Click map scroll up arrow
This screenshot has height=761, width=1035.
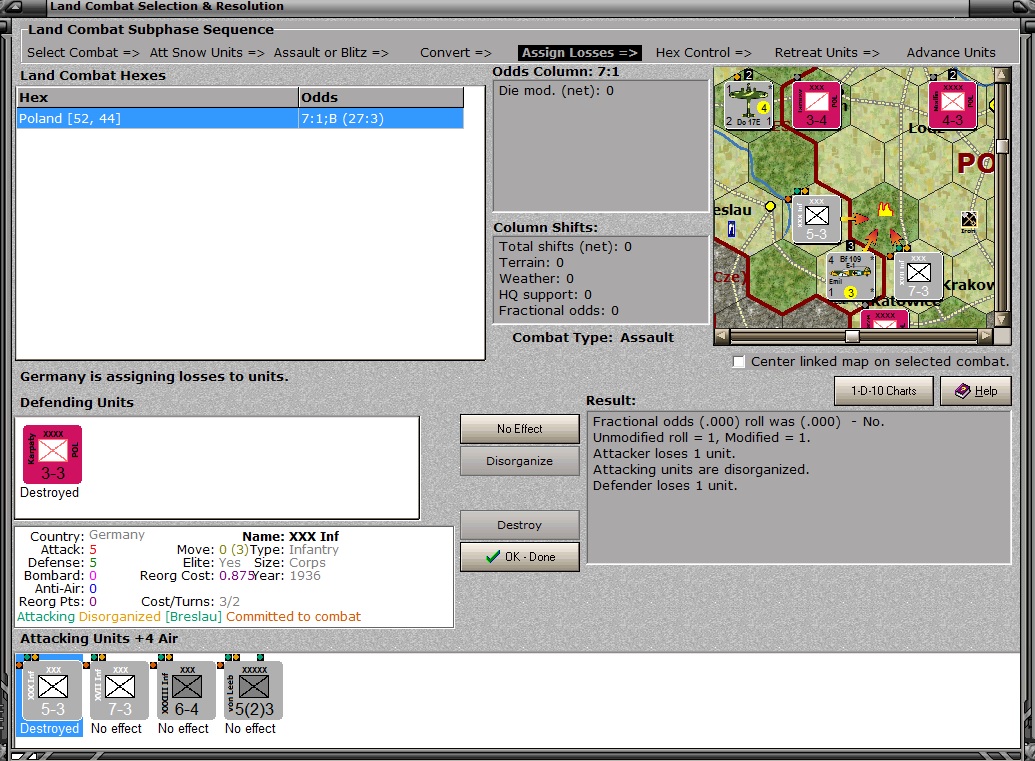(x=1002, y=74)
